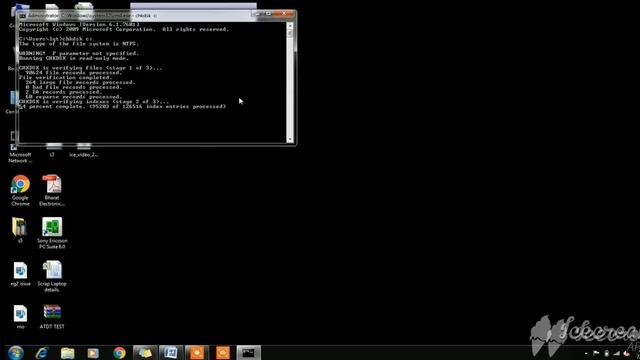Select the ice_video_2 desktop file
The width and height of the screenshot is (640, 360).
[83, 151]
